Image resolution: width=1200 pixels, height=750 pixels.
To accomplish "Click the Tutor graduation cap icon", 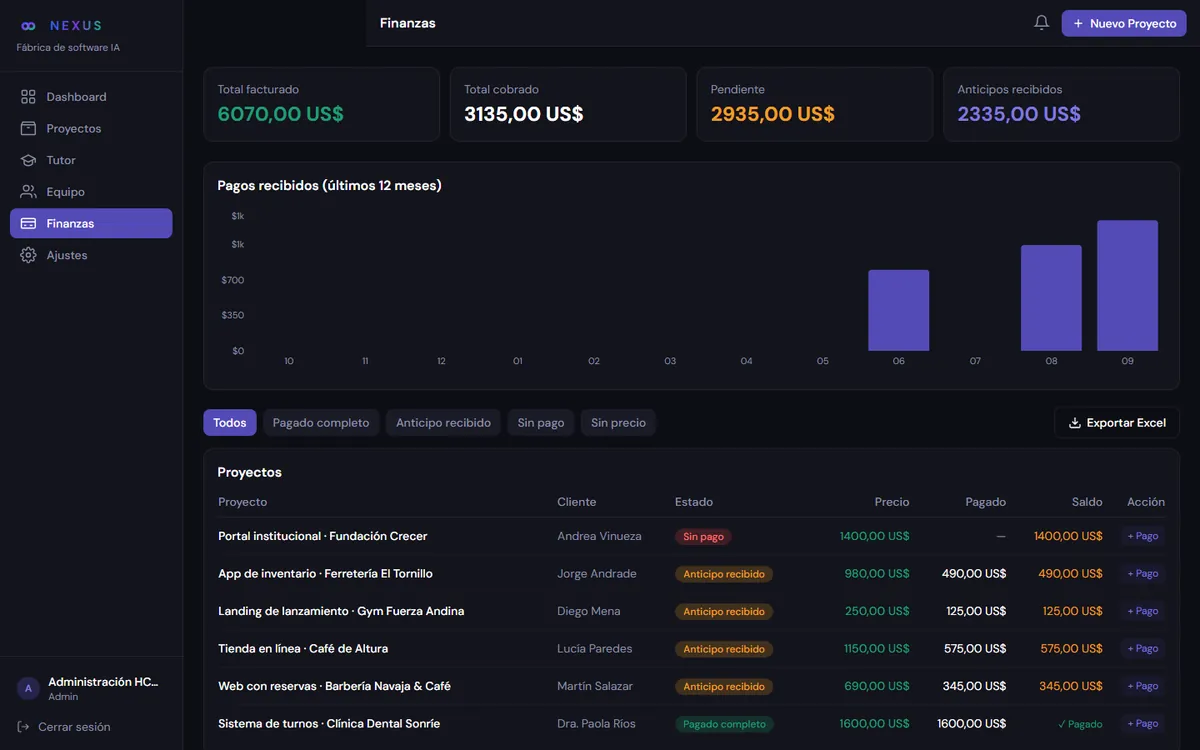I will click(28, 160).
